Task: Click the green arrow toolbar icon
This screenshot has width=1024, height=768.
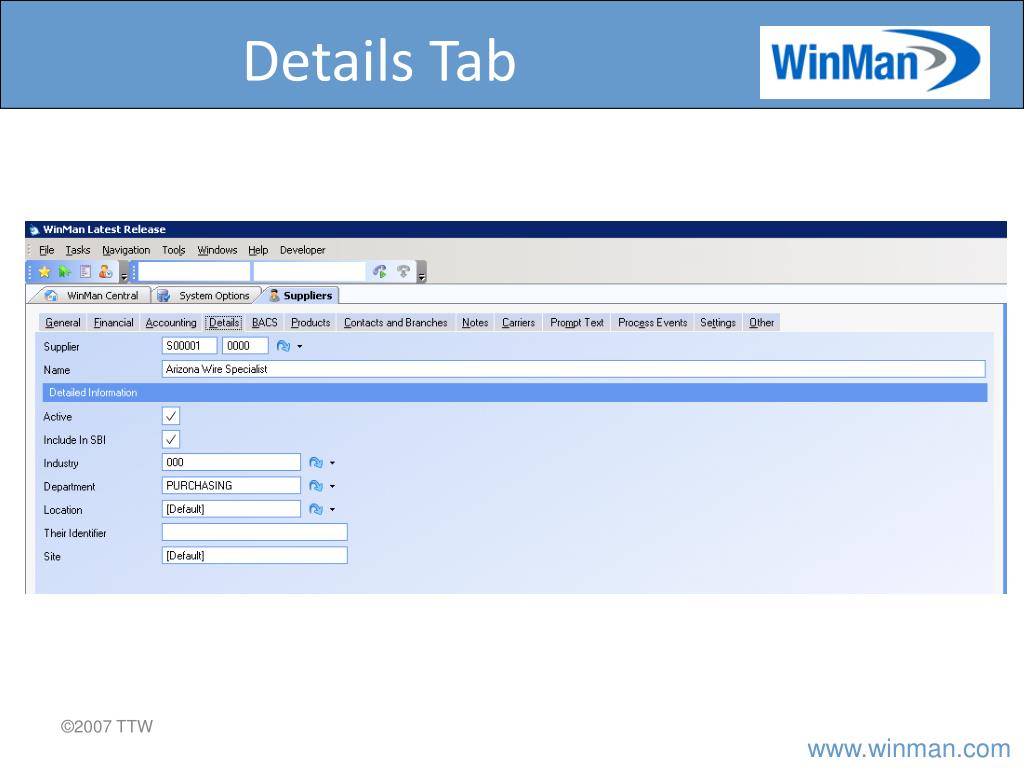Action: pyautogui.click(x=65, y=272)
